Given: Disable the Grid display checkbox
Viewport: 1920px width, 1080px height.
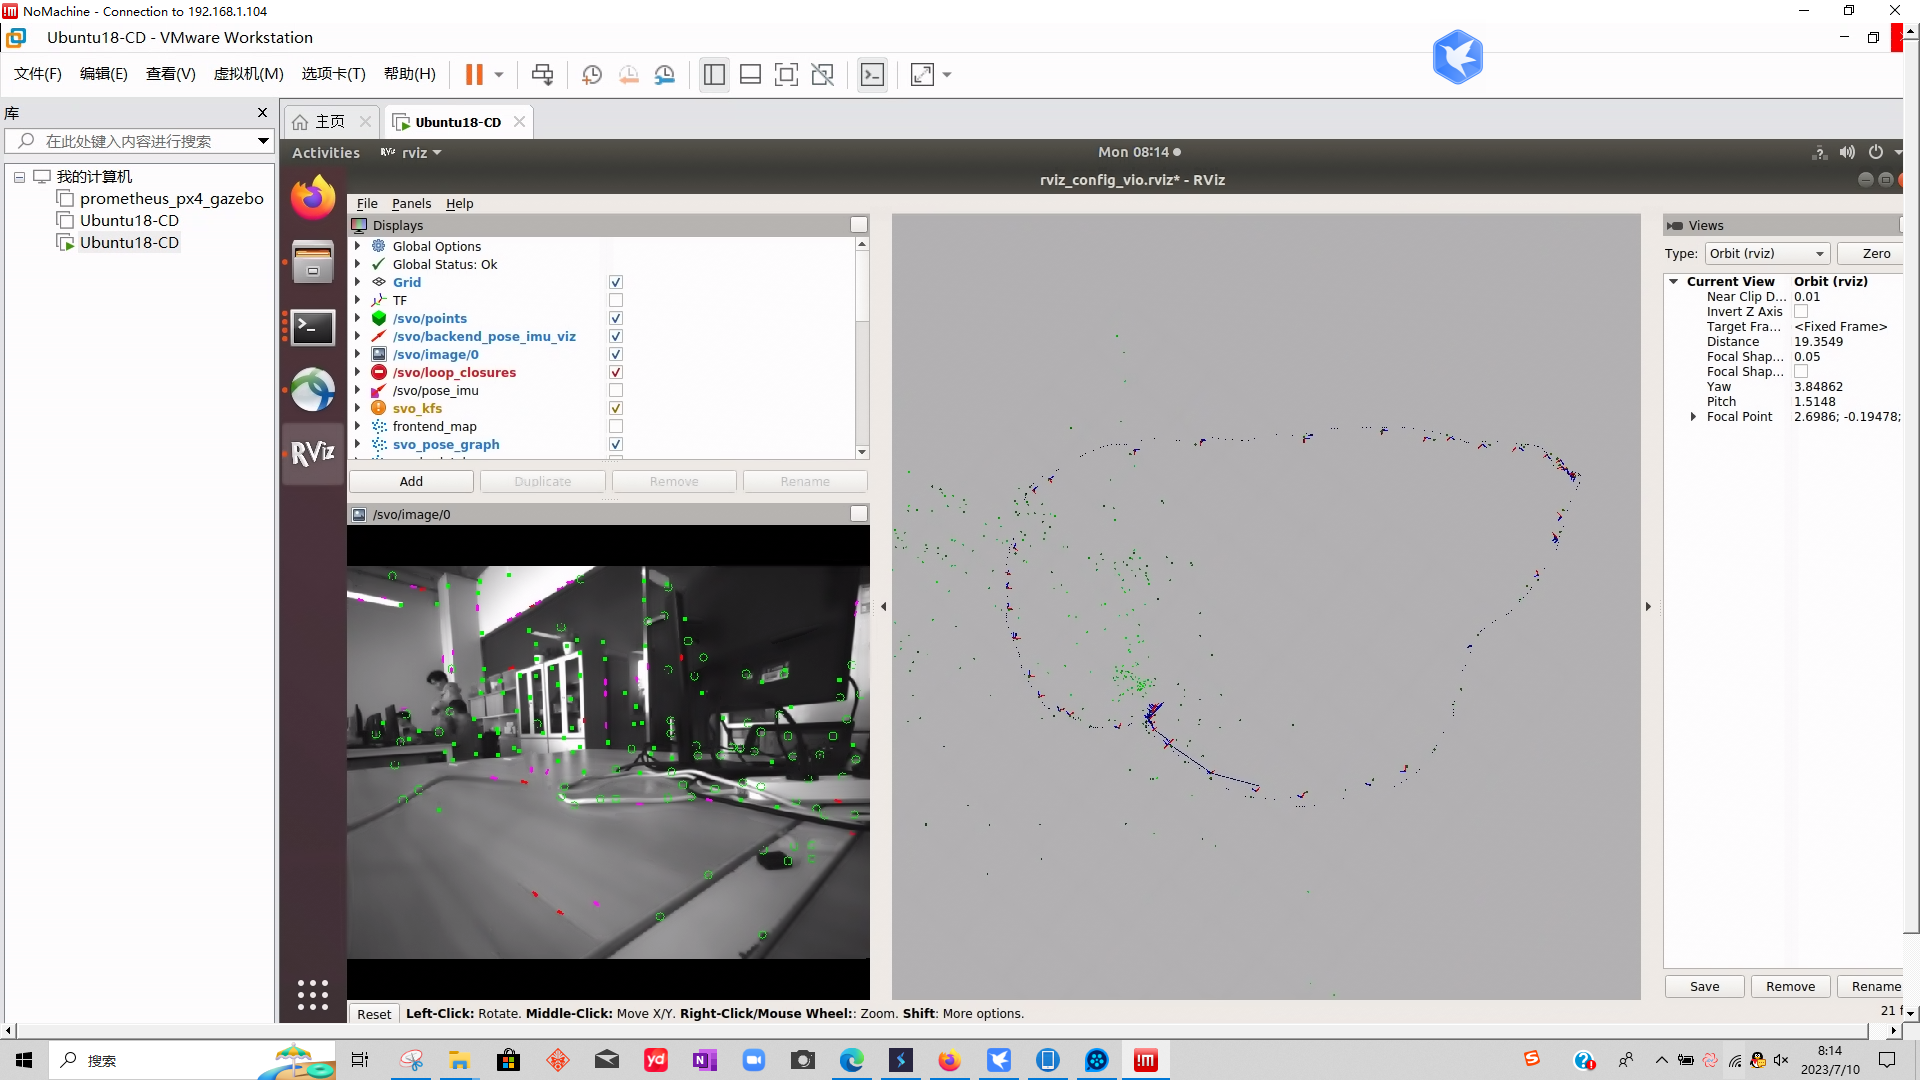Looking at the screenshot, I should tap(616, 283).
